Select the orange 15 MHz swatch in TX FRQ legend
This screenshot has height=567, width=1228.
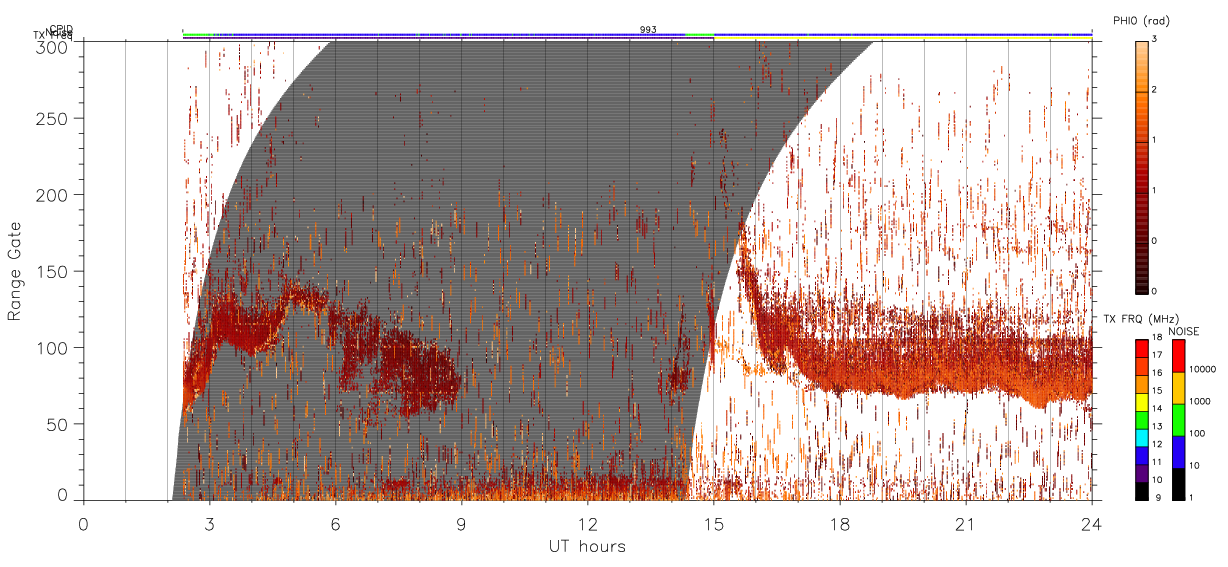click(x=1141, y=385)
